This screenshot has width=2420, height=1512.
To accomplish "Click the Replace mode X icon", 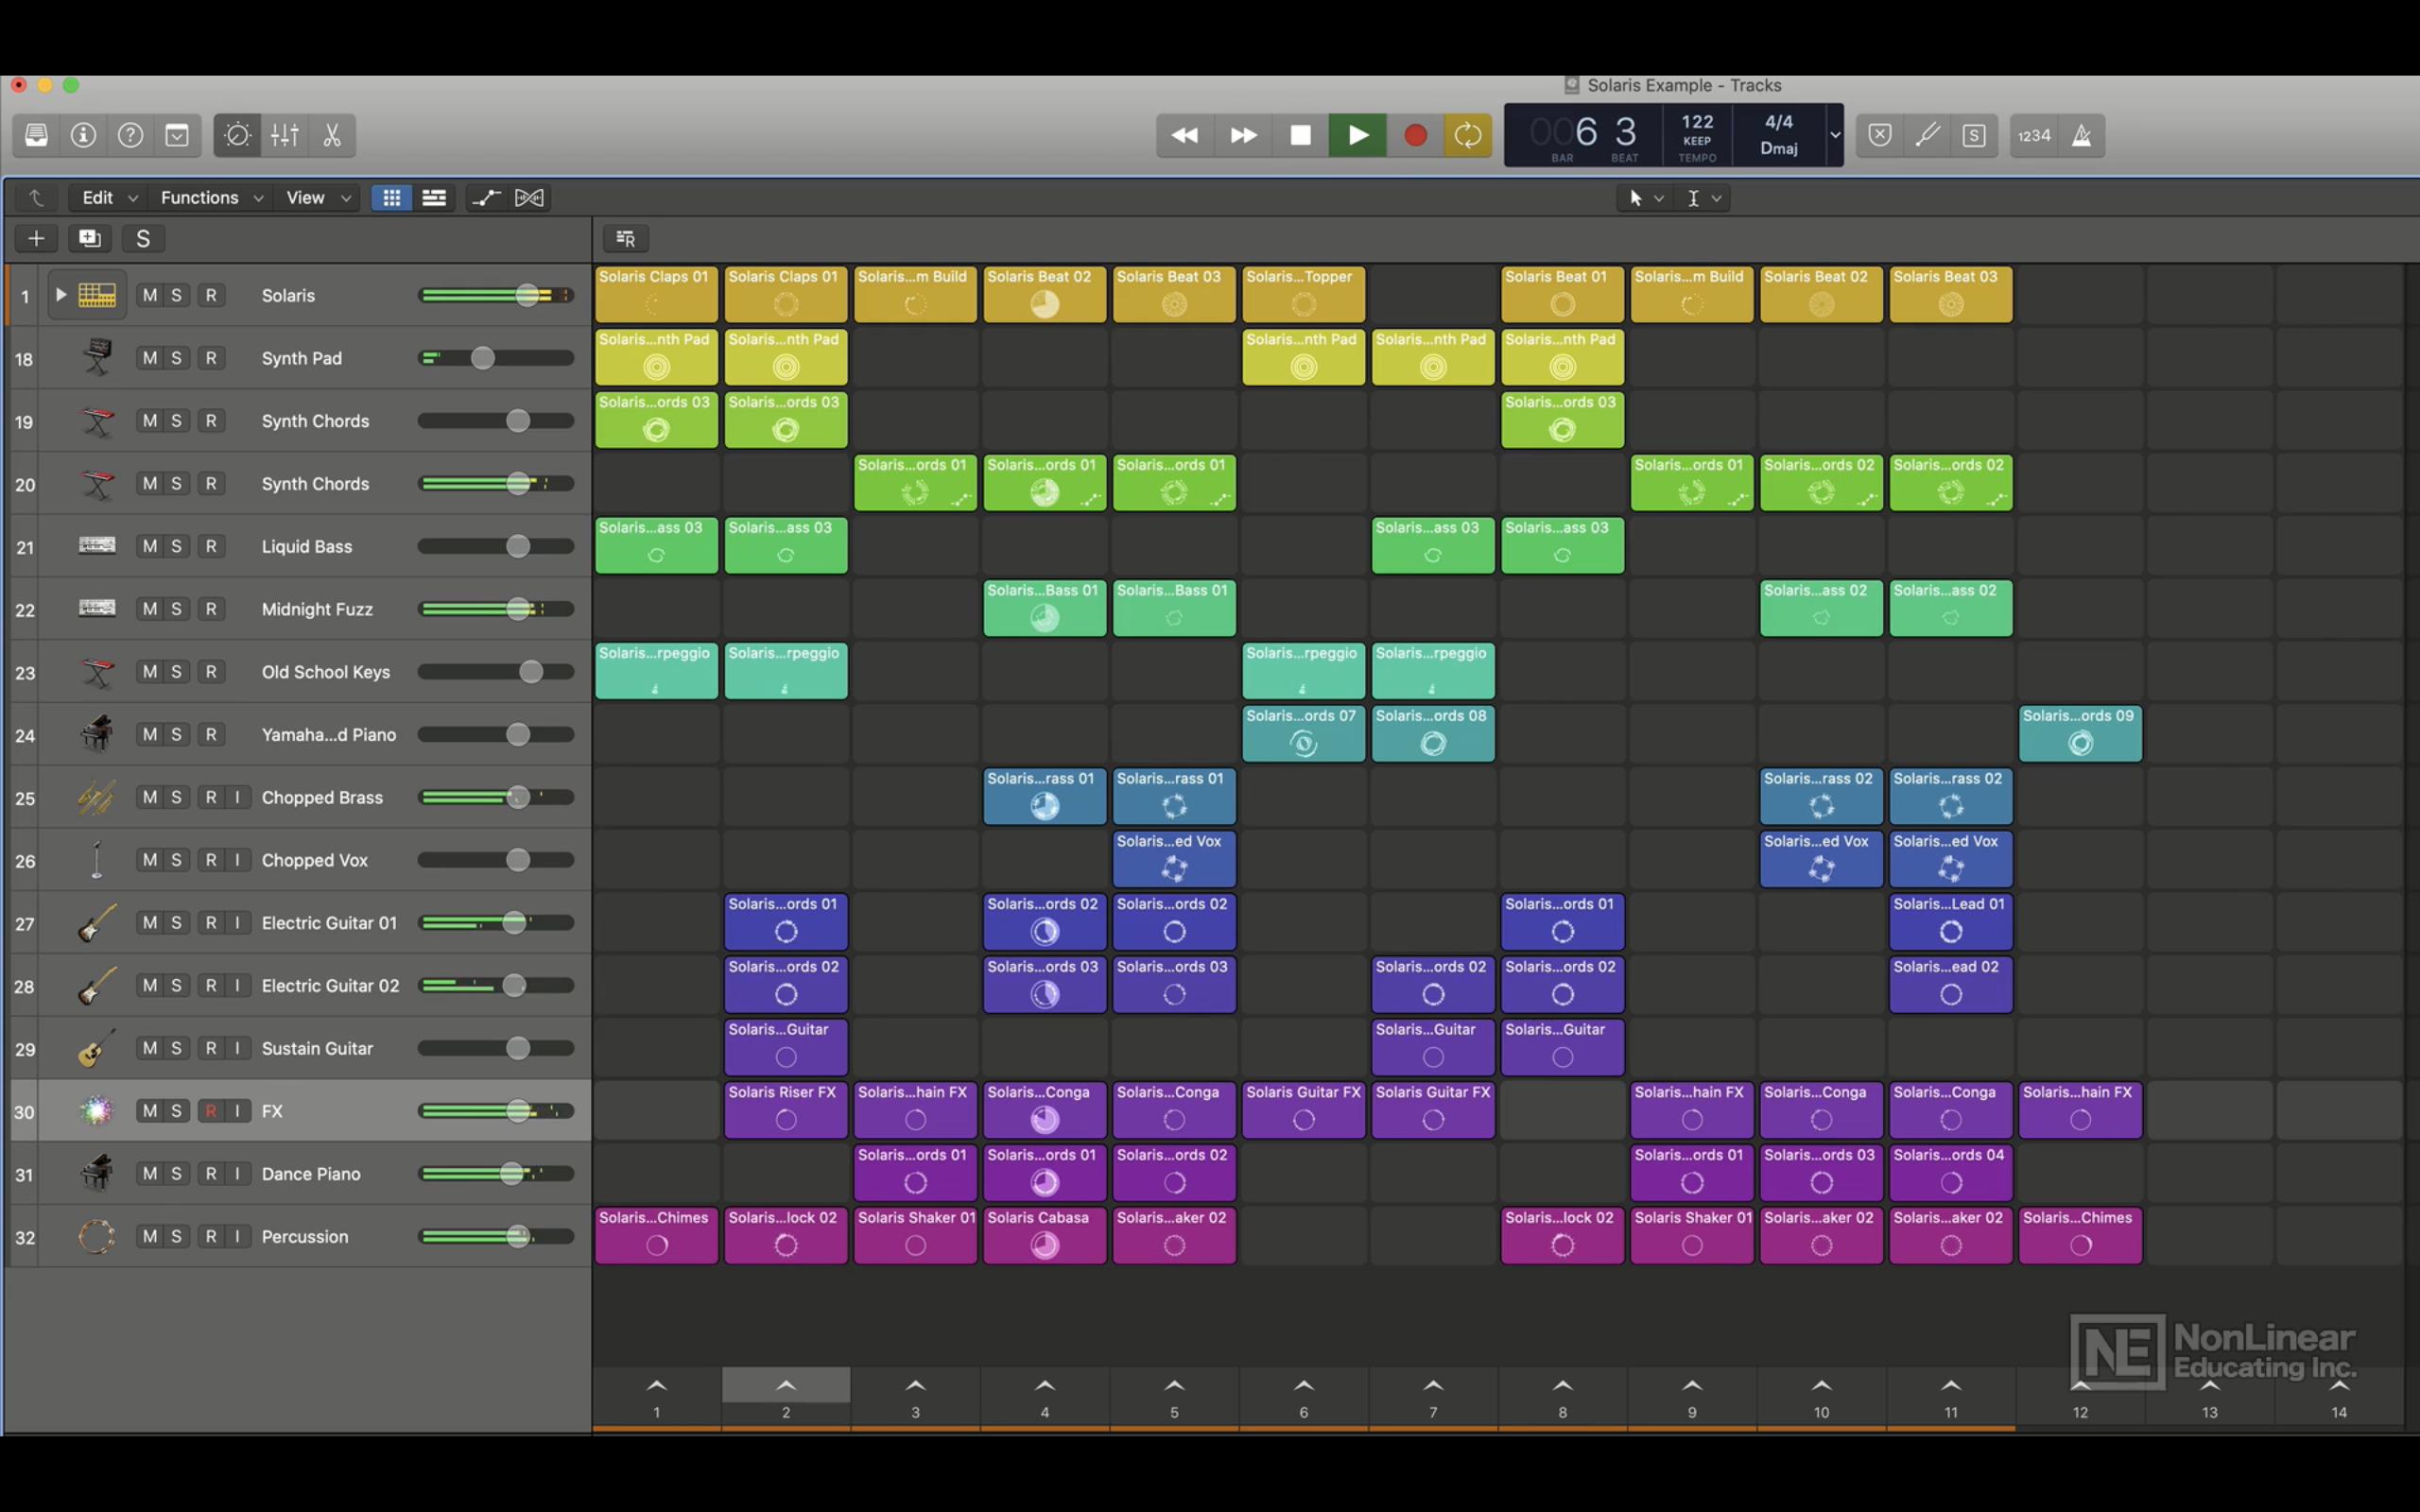I will click(1880, 135).
